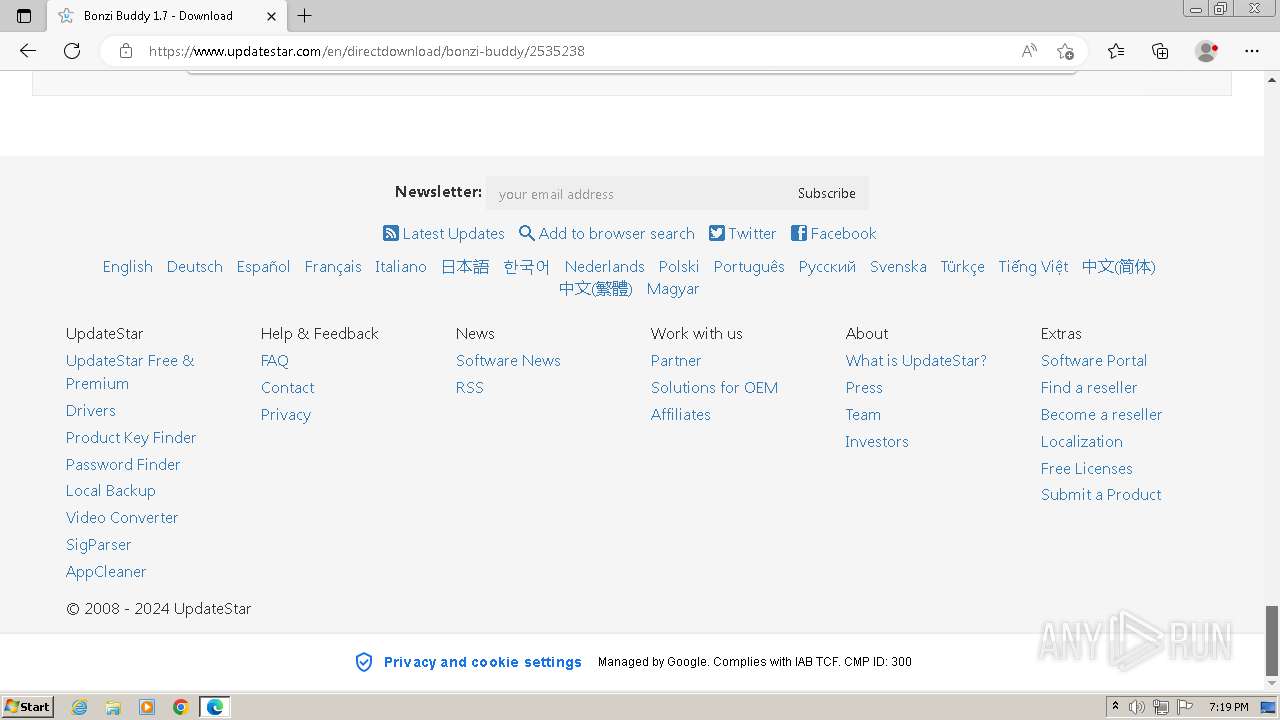Switch to Microsoft Edge taskbar icon

click(x=215, y=707)
